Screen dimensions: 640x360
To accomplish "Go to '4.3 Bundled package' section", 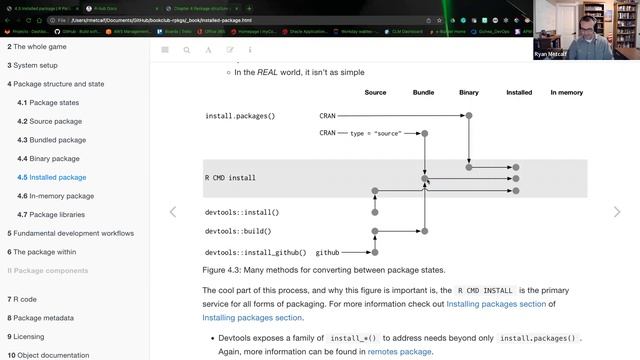I will (x=51, y=140).
